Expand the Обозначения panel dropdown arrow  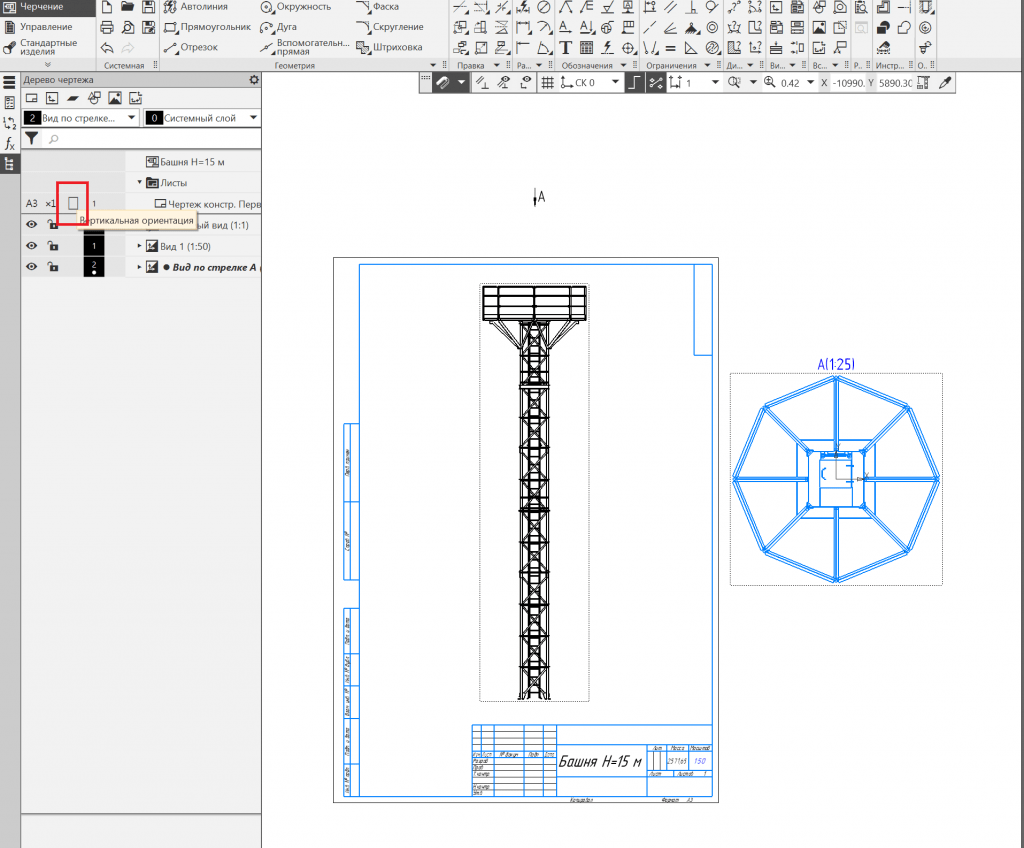click(623, 65)
